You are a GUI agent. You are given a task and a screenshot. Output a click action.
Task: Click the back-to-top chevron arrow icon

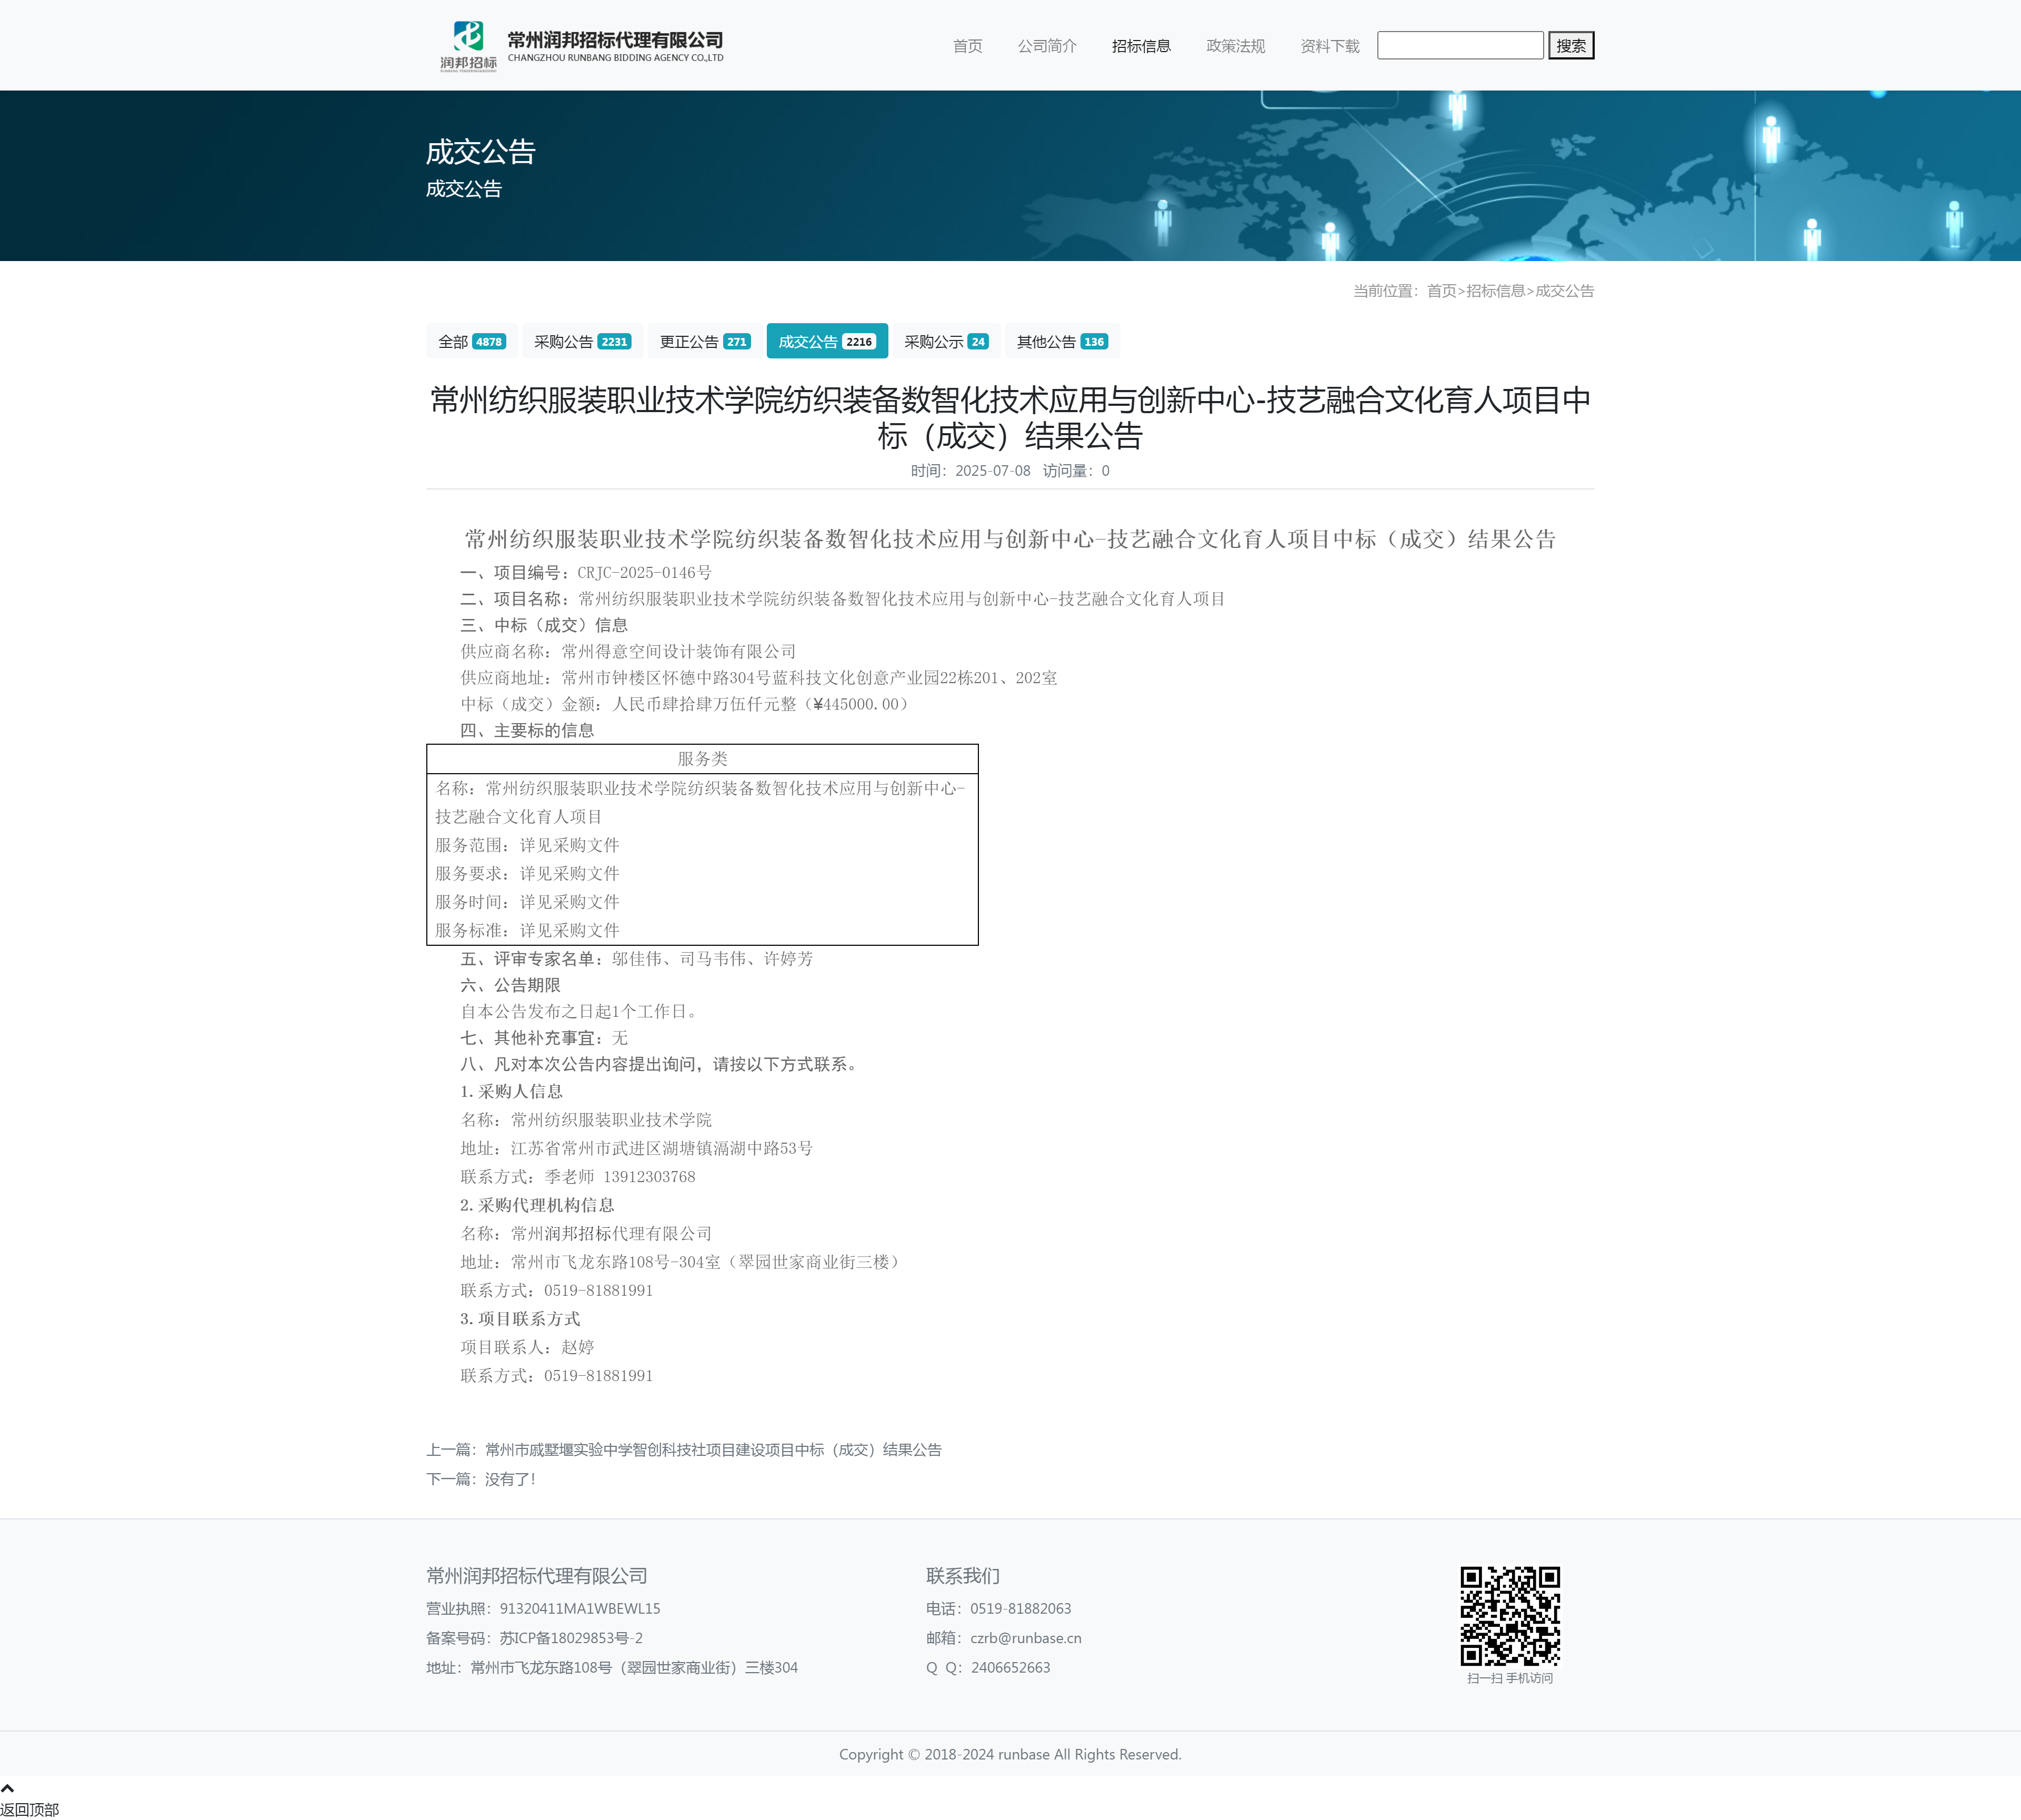(8, 1788)
